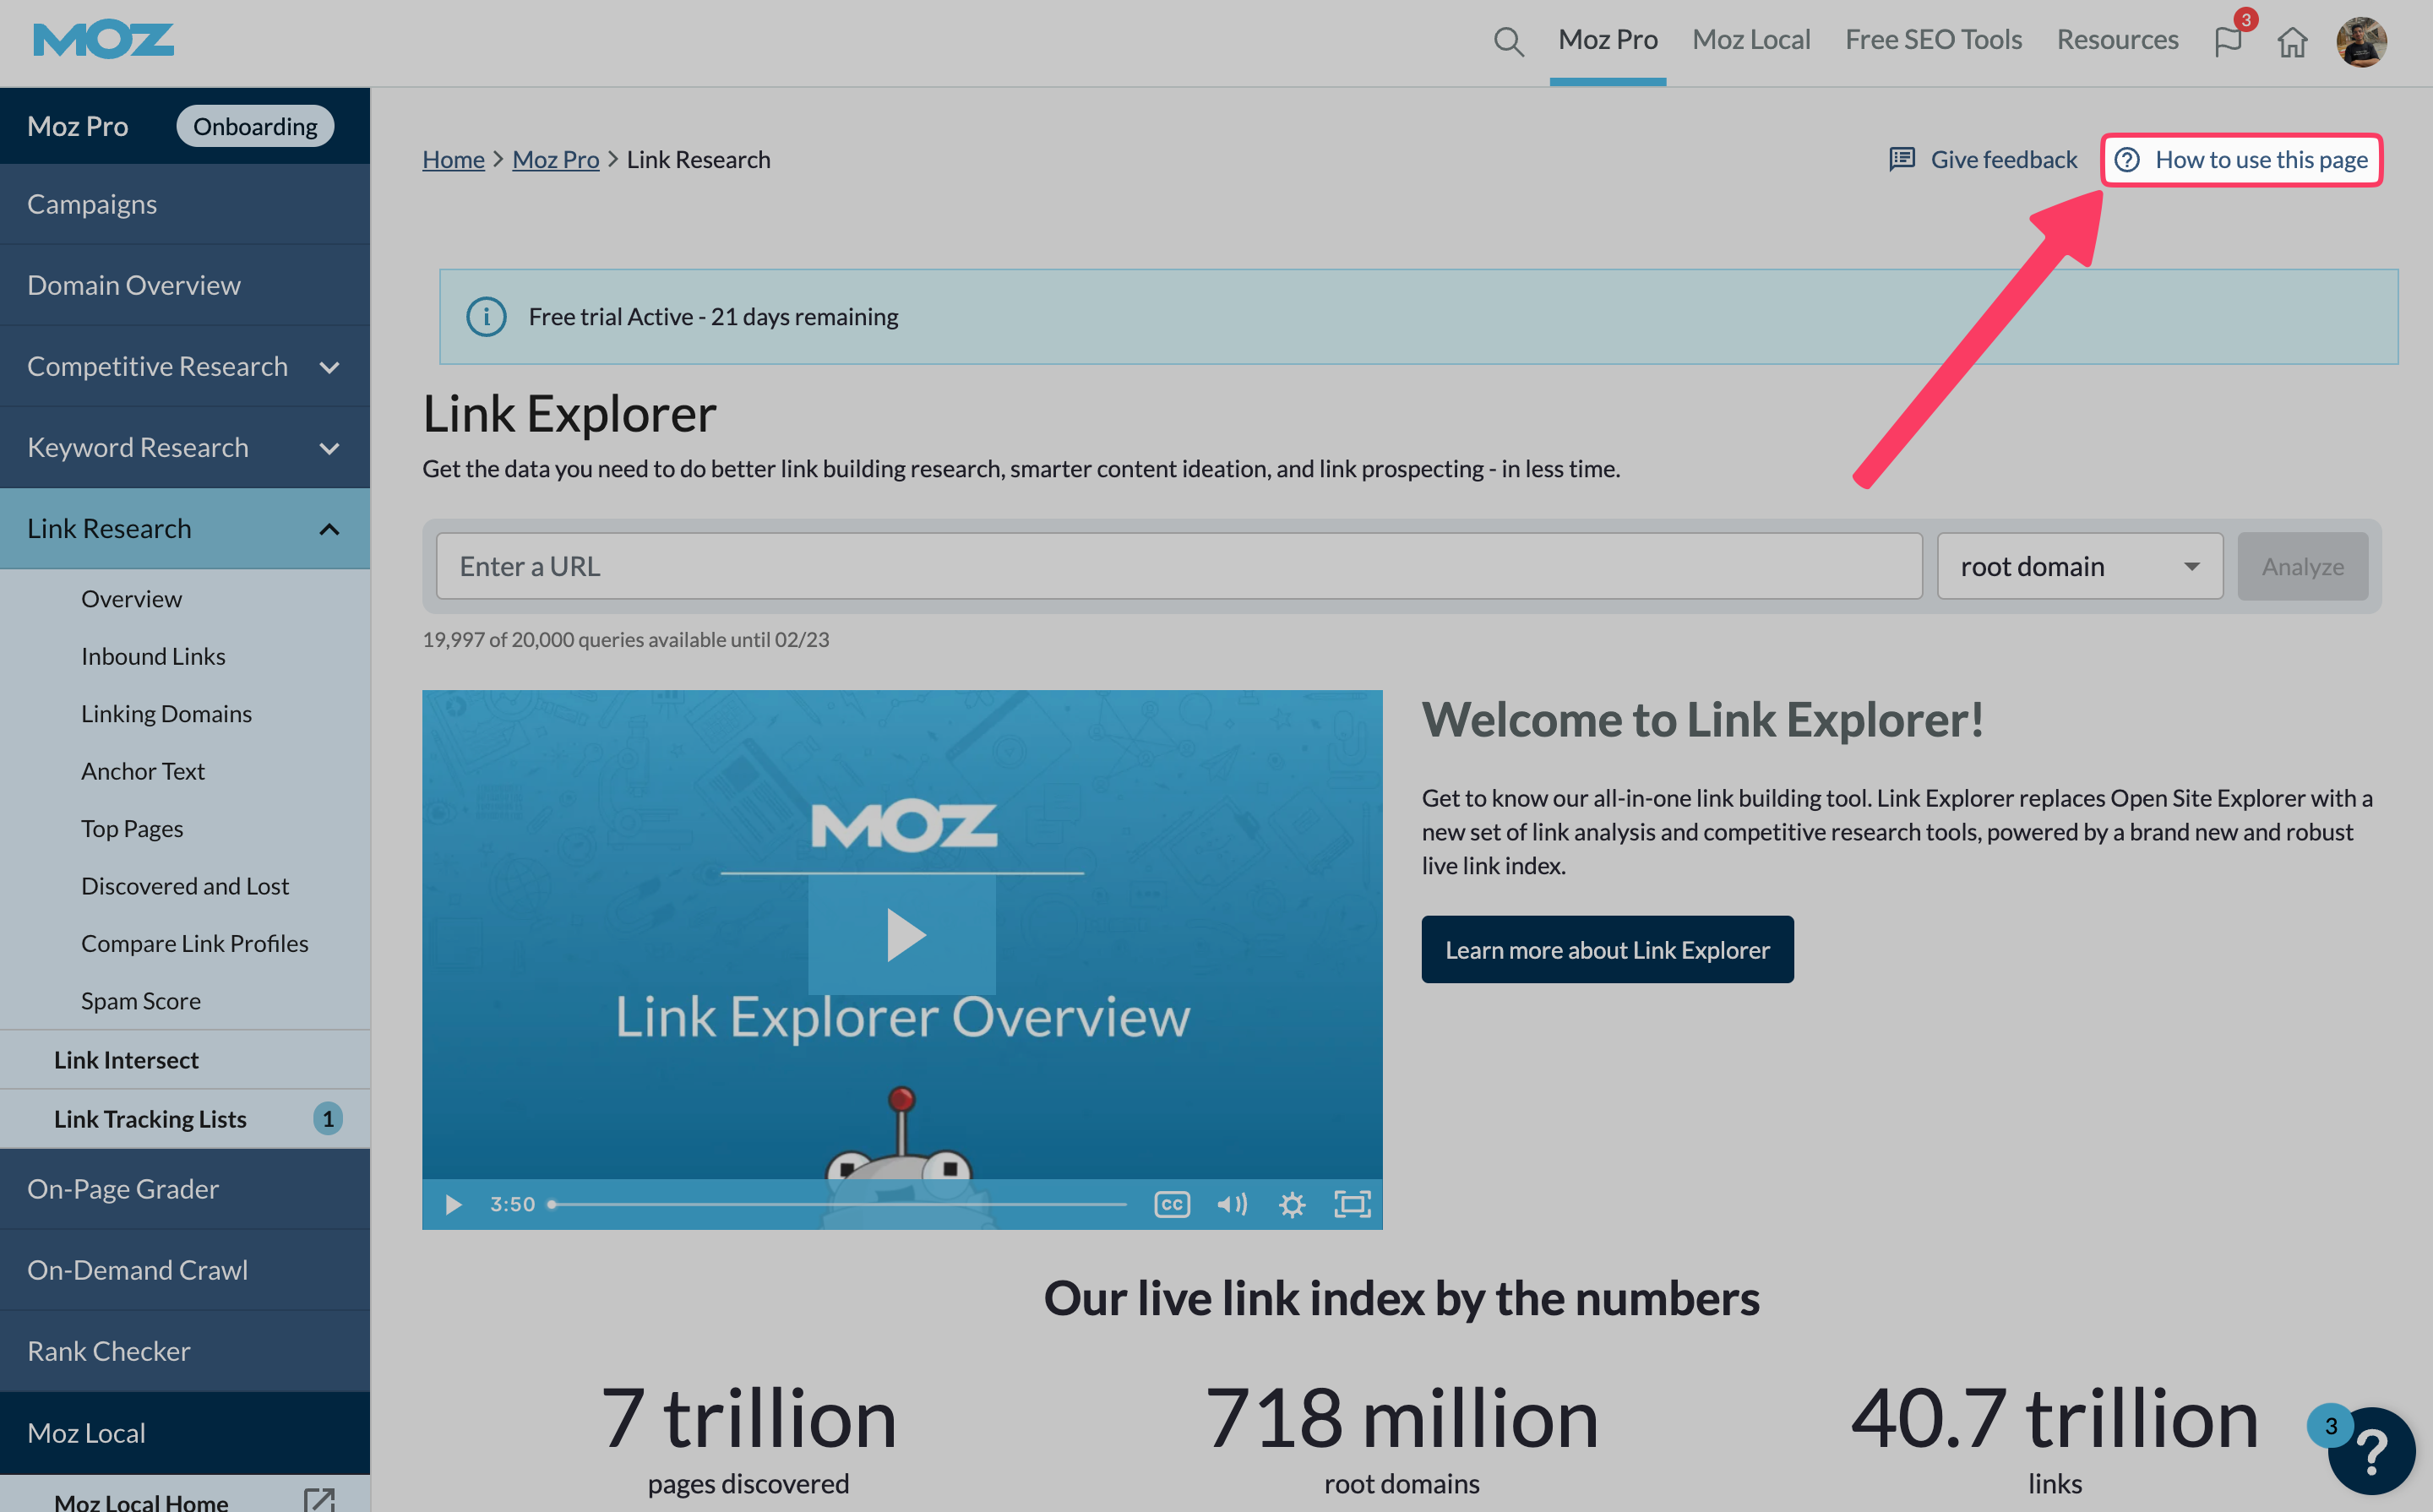Enter video fullscreen mode
This screenshot has width=2433, height=1512.
coord(1352,1204)
